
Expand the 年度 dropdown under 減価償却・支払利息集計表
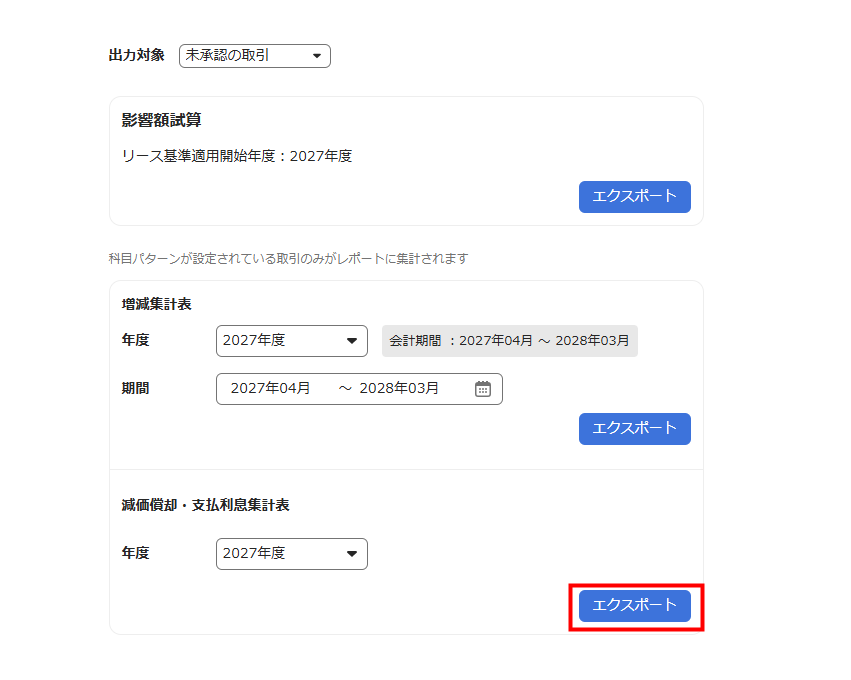pyautogui.click(x=291, y=554)
